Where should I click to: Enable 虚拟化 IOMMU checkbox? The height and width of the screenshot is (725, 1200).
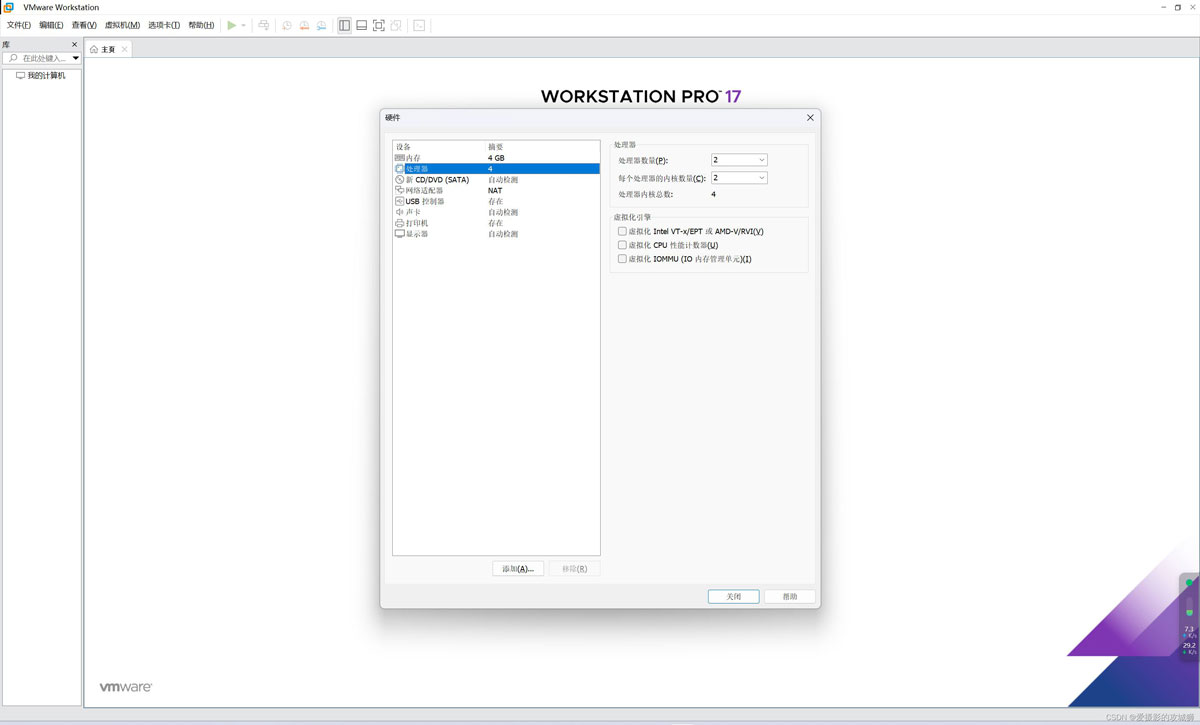(x=622, y=259)
